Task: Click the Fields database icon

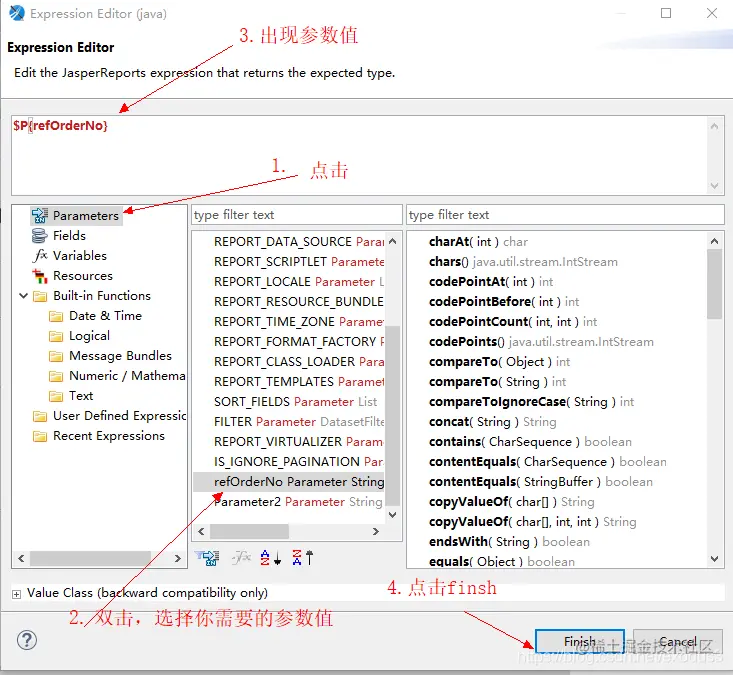Action: [40, 236]
